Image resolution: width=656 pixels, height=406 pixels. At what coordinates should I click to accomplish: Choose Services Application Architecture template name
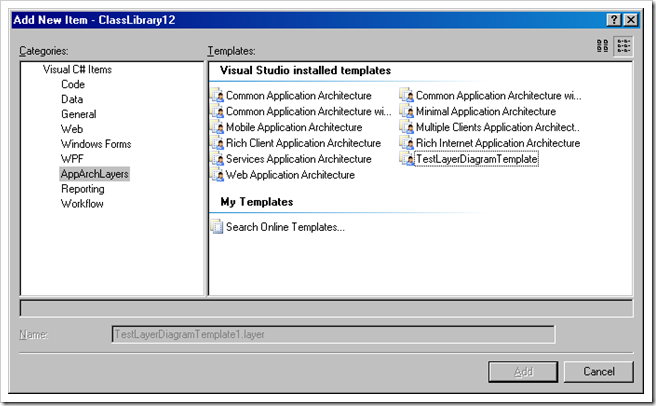tap(299, 159)
